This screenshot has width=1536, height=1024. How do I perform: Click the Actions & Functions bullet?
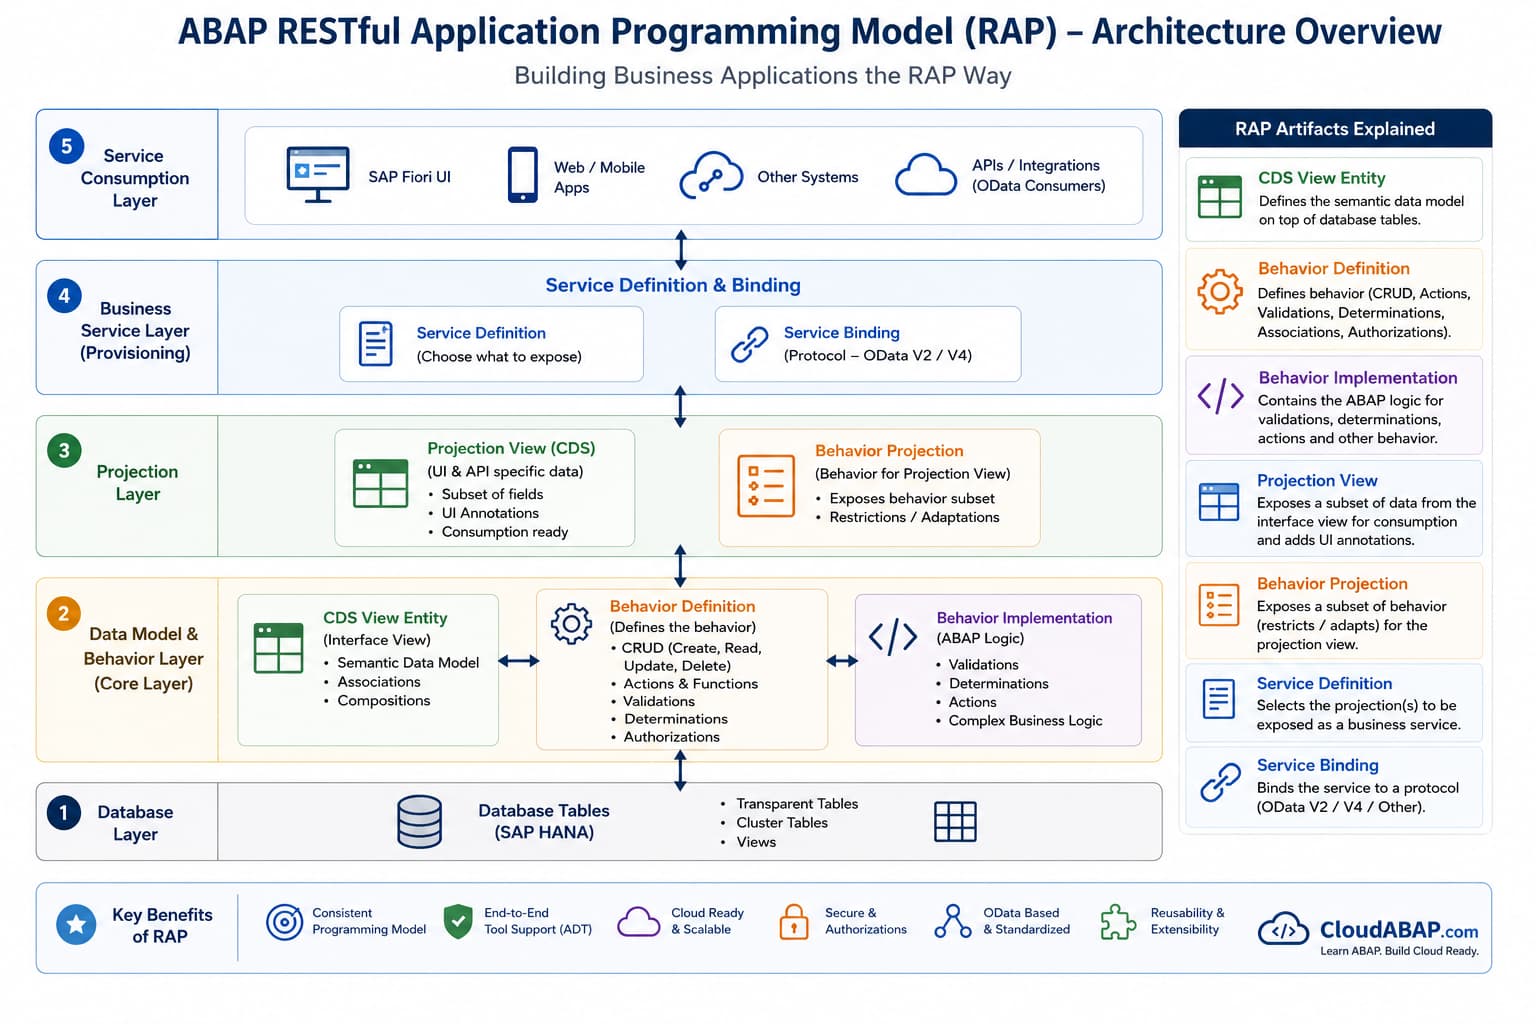(691, 684)
